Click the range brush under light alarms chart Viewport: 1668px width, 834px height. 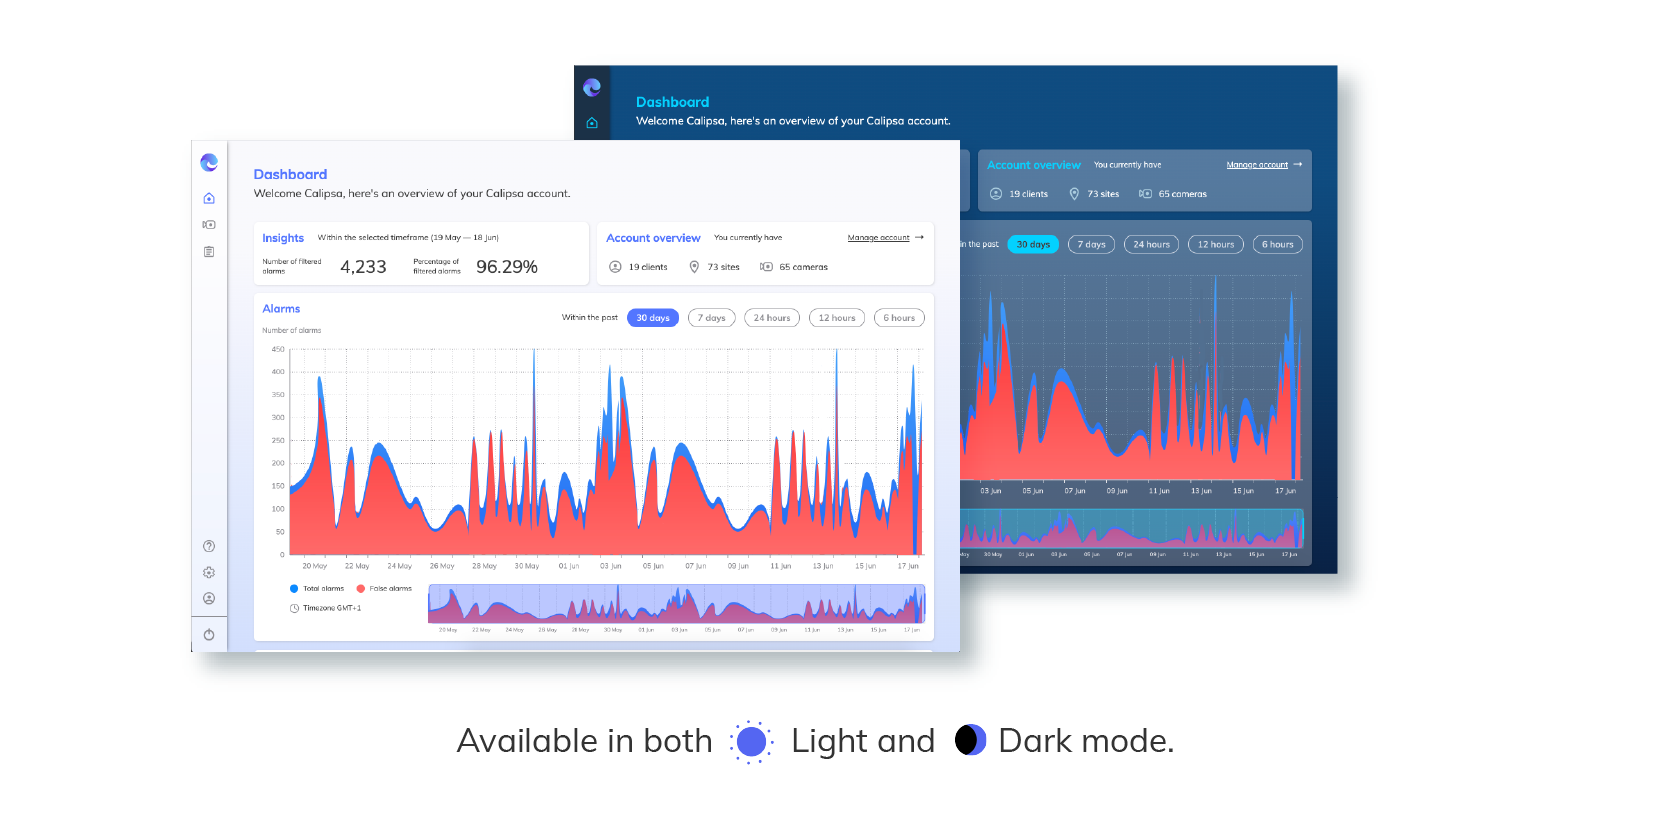[677, 604]
